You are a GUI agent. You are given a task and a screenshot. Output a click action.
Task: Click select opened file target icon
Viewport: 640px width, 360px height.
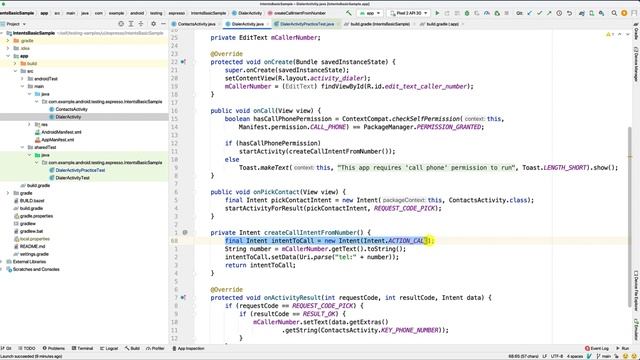tap(121, 24)
